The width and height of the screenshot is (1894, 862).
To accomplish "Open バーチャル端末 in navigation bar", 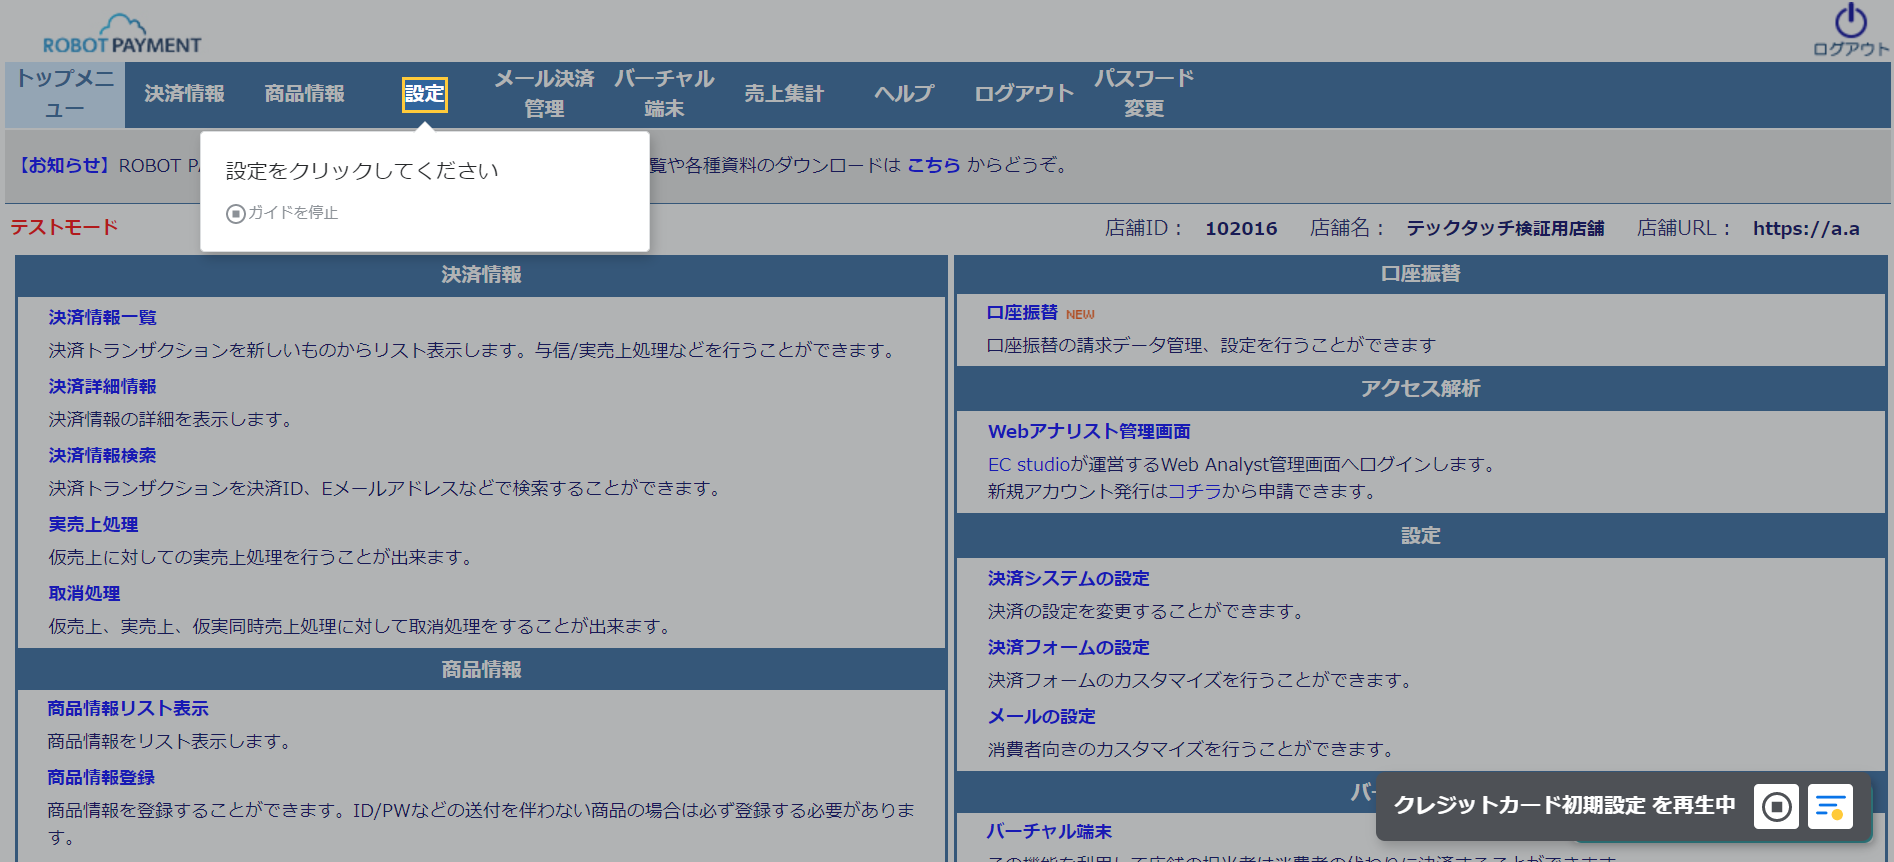I will [664, 94].
